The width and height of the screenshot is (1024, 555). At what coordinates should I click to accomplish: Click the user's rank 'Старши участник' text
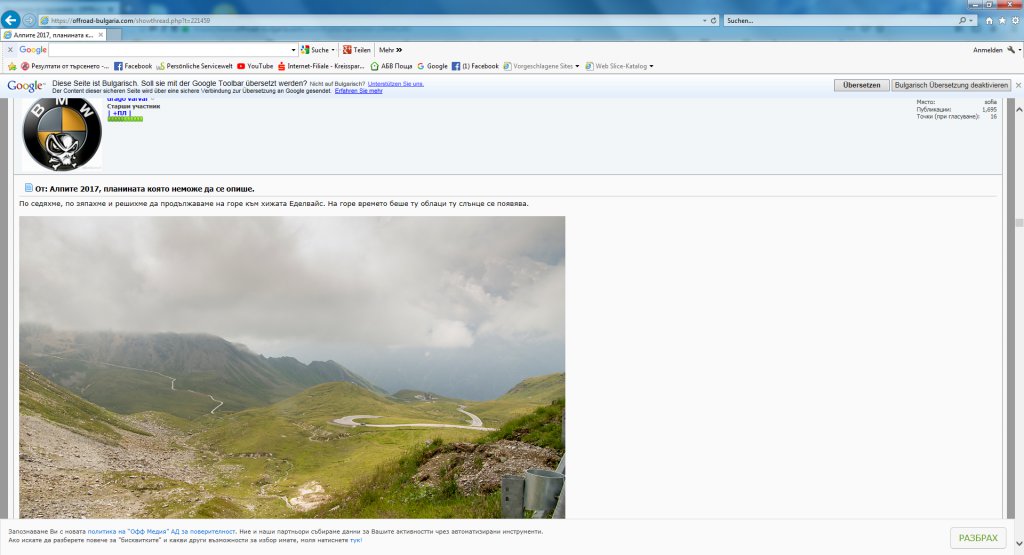click(x=133, y=106)
